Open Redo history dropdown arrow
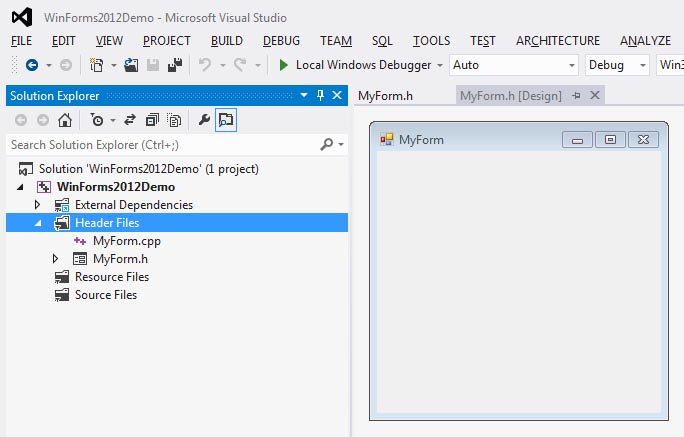The image size is (684, 437). point(258,65)
